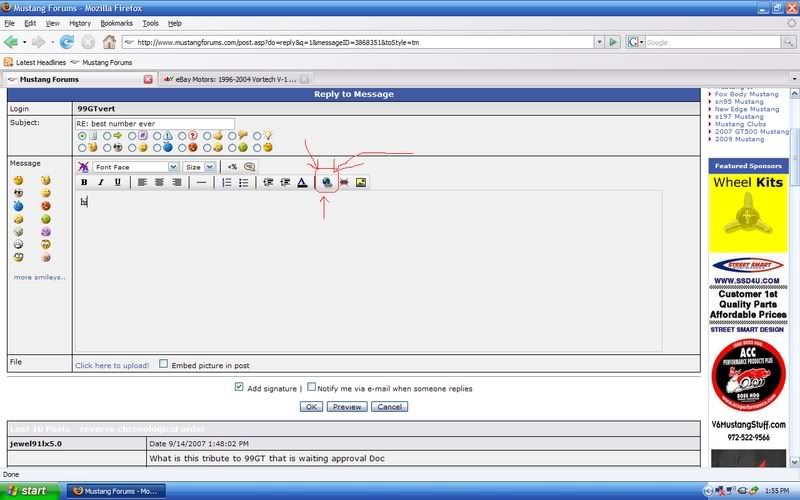Reload the page with Refresh icon
800x500 pixels.
click(x=67, y=42)
